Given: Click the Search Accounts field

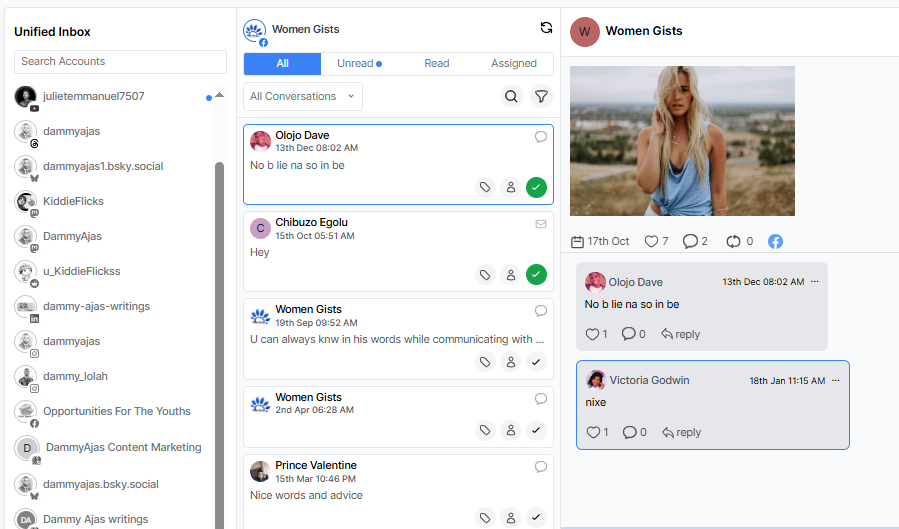Looking at the screenshot, I should 120,62.
